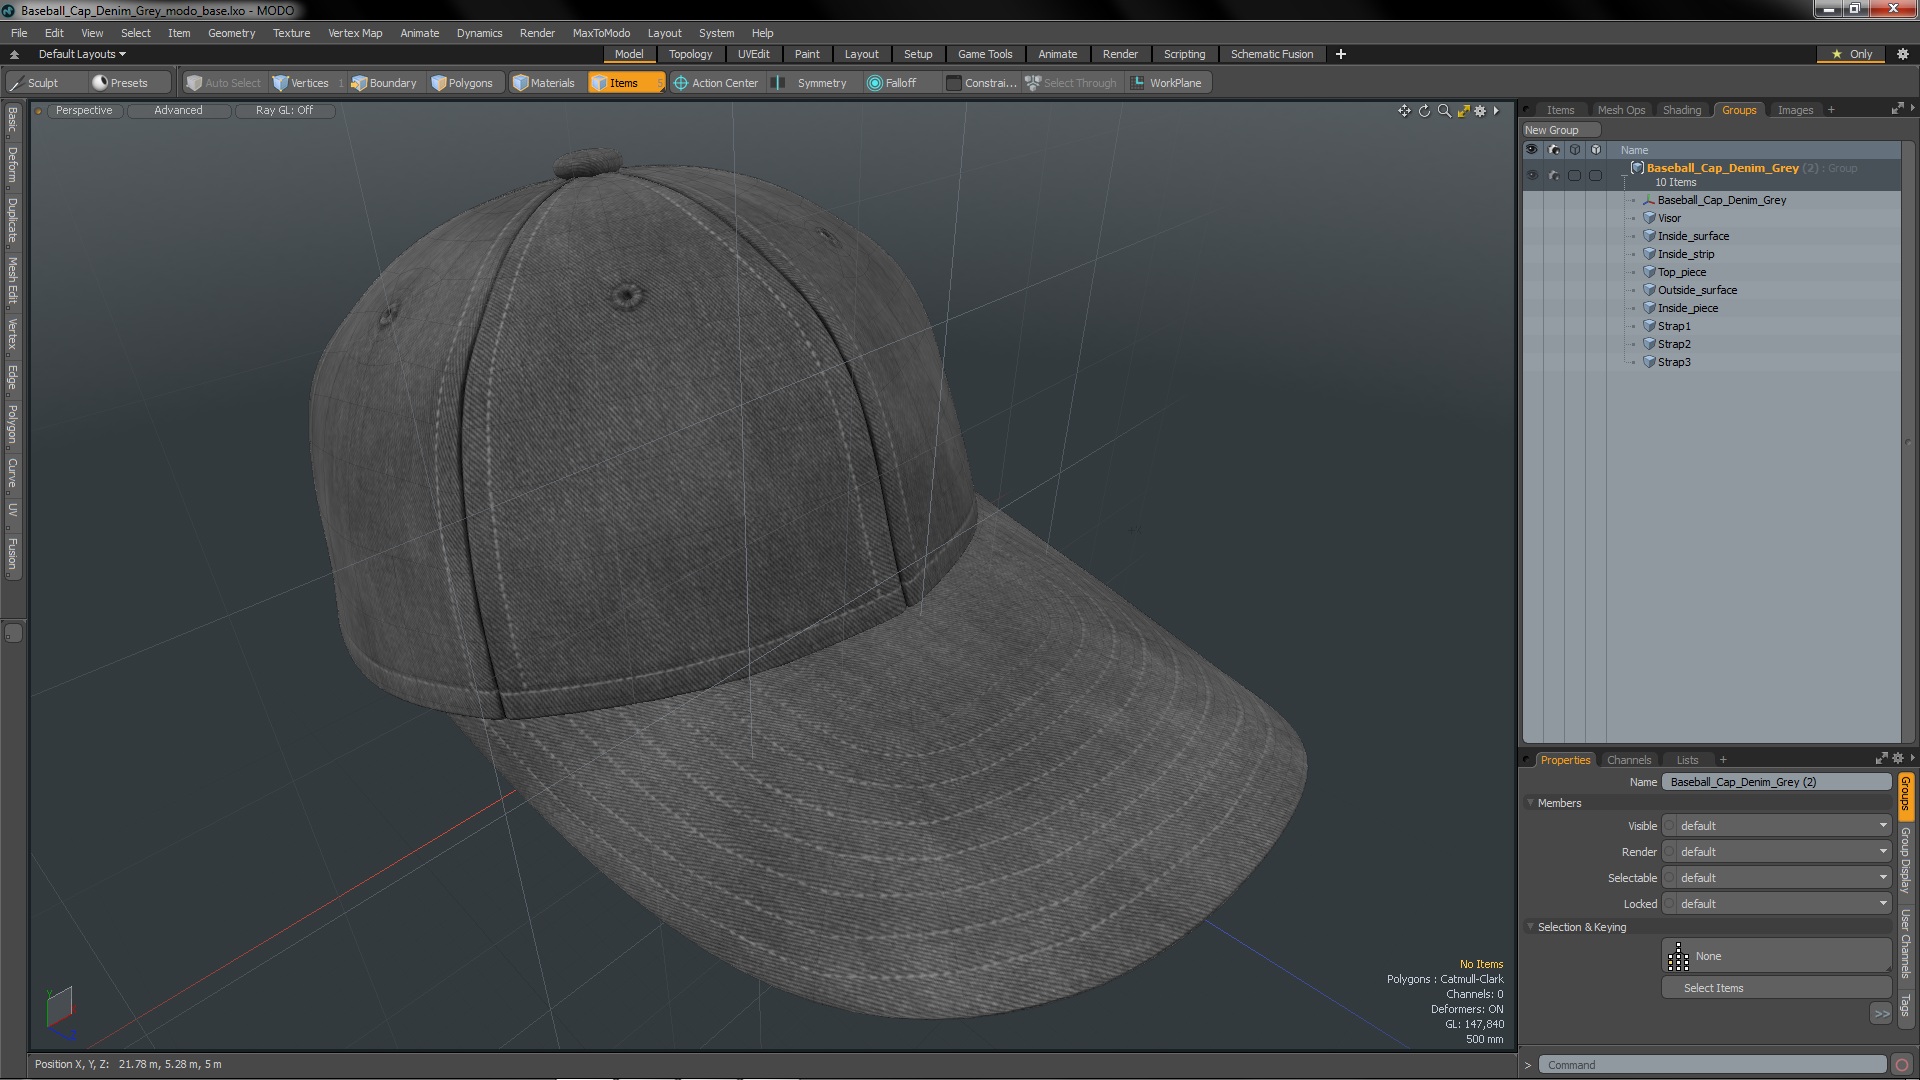Open Action Center options
This screenshot has width=1920, height=1080.
click(x=716, y=83)
